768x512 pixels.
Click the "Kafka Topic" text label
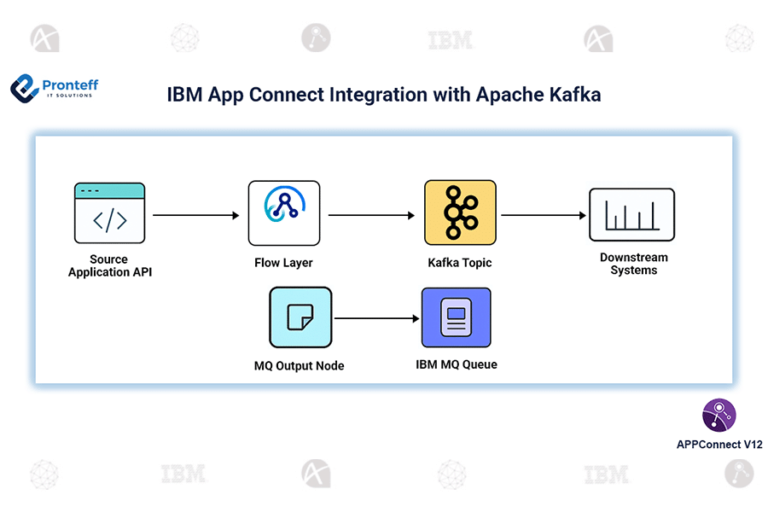click(460, 263)
